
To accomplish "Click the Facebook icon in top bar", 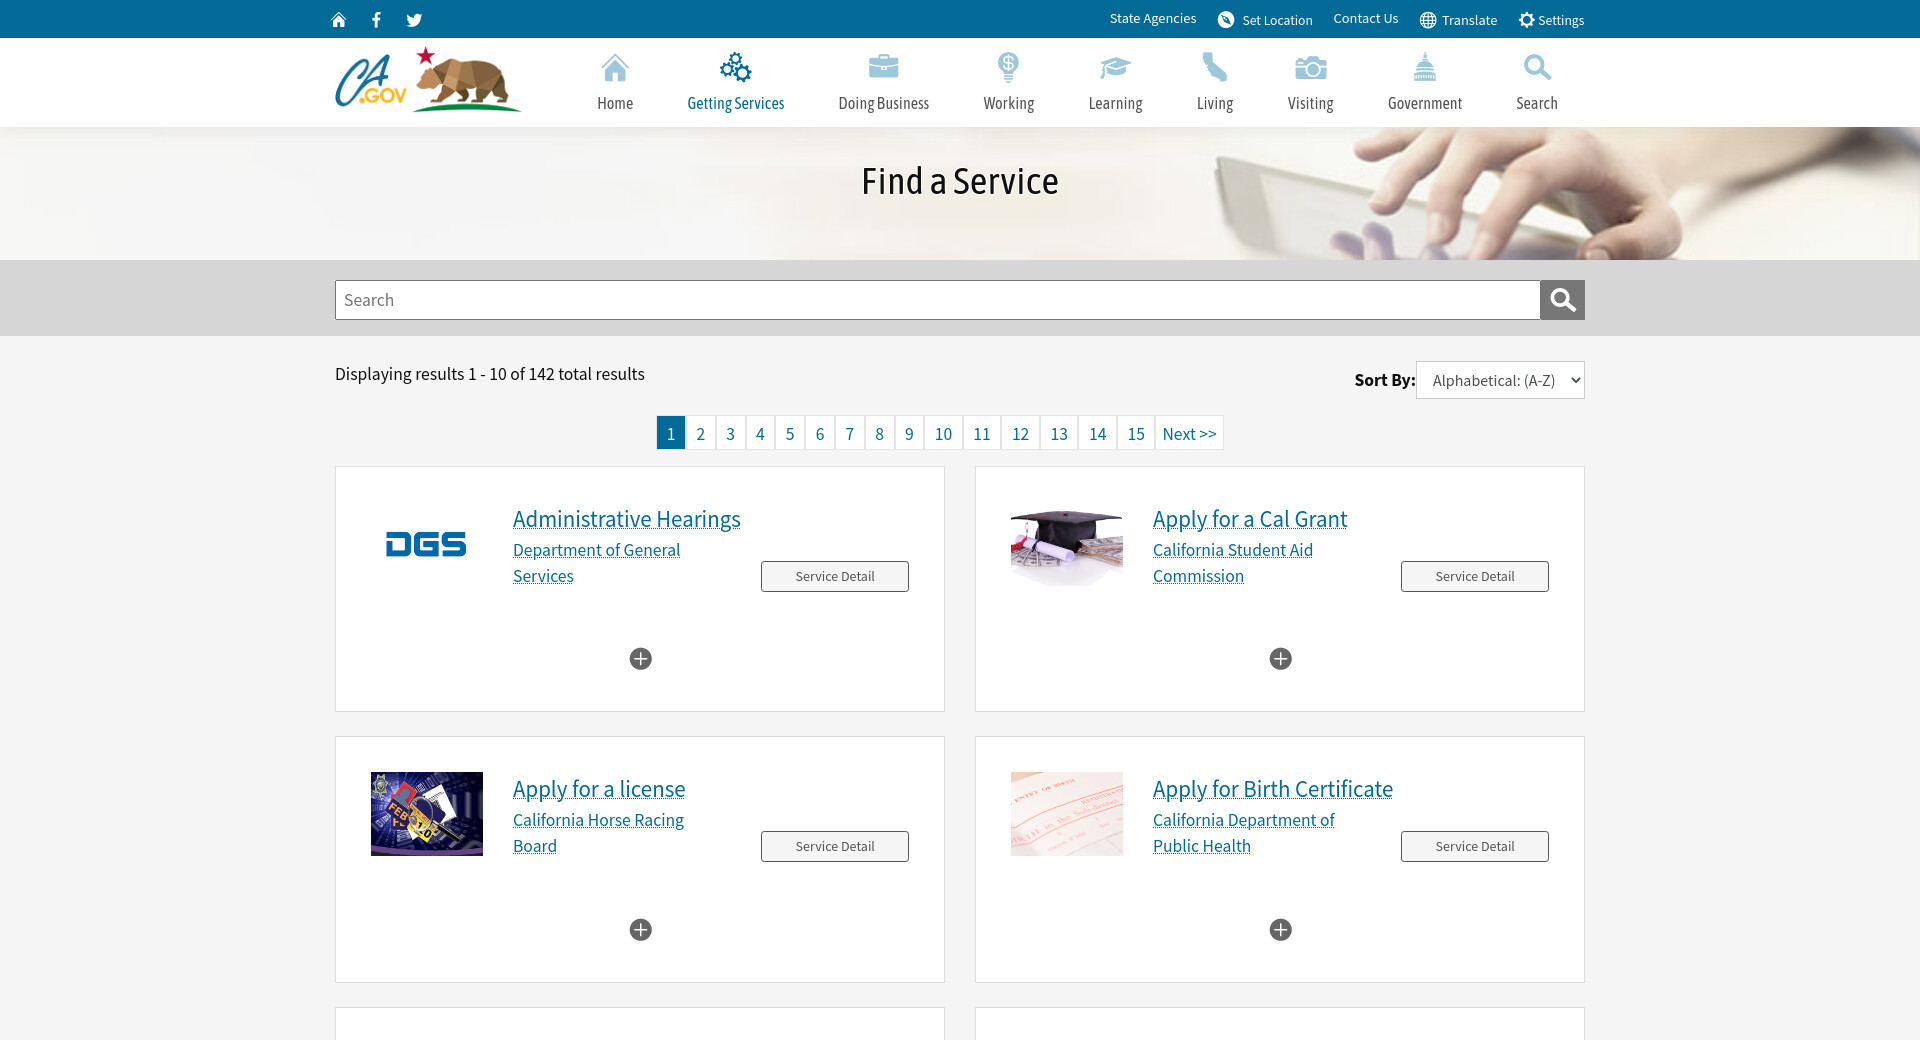I will 376,20.
